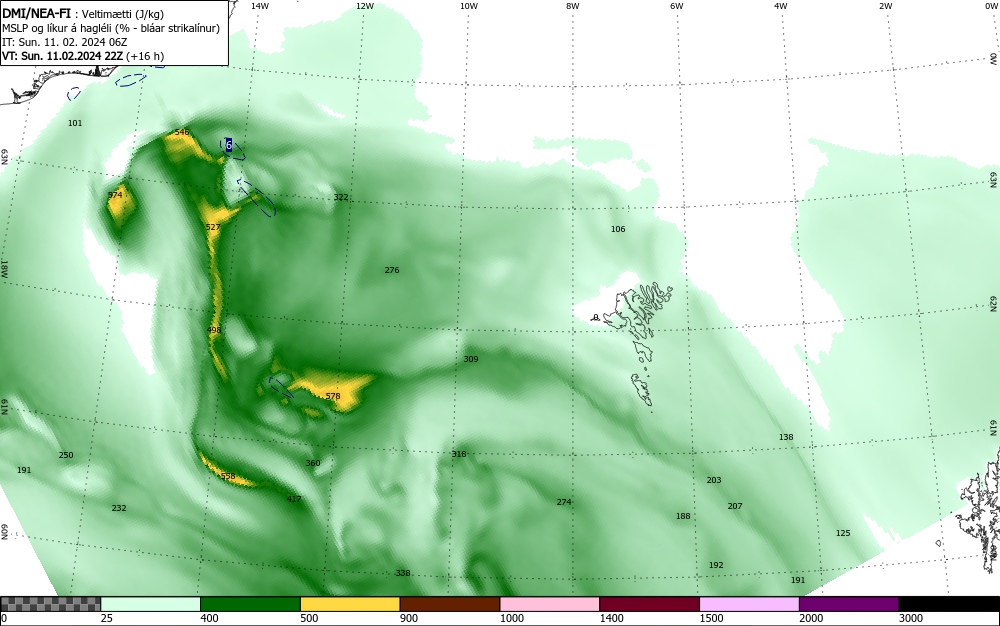Click the checkered gray 0–25 legend swatch
Screen dimensions: 1000x626
[x=50, y=604]
